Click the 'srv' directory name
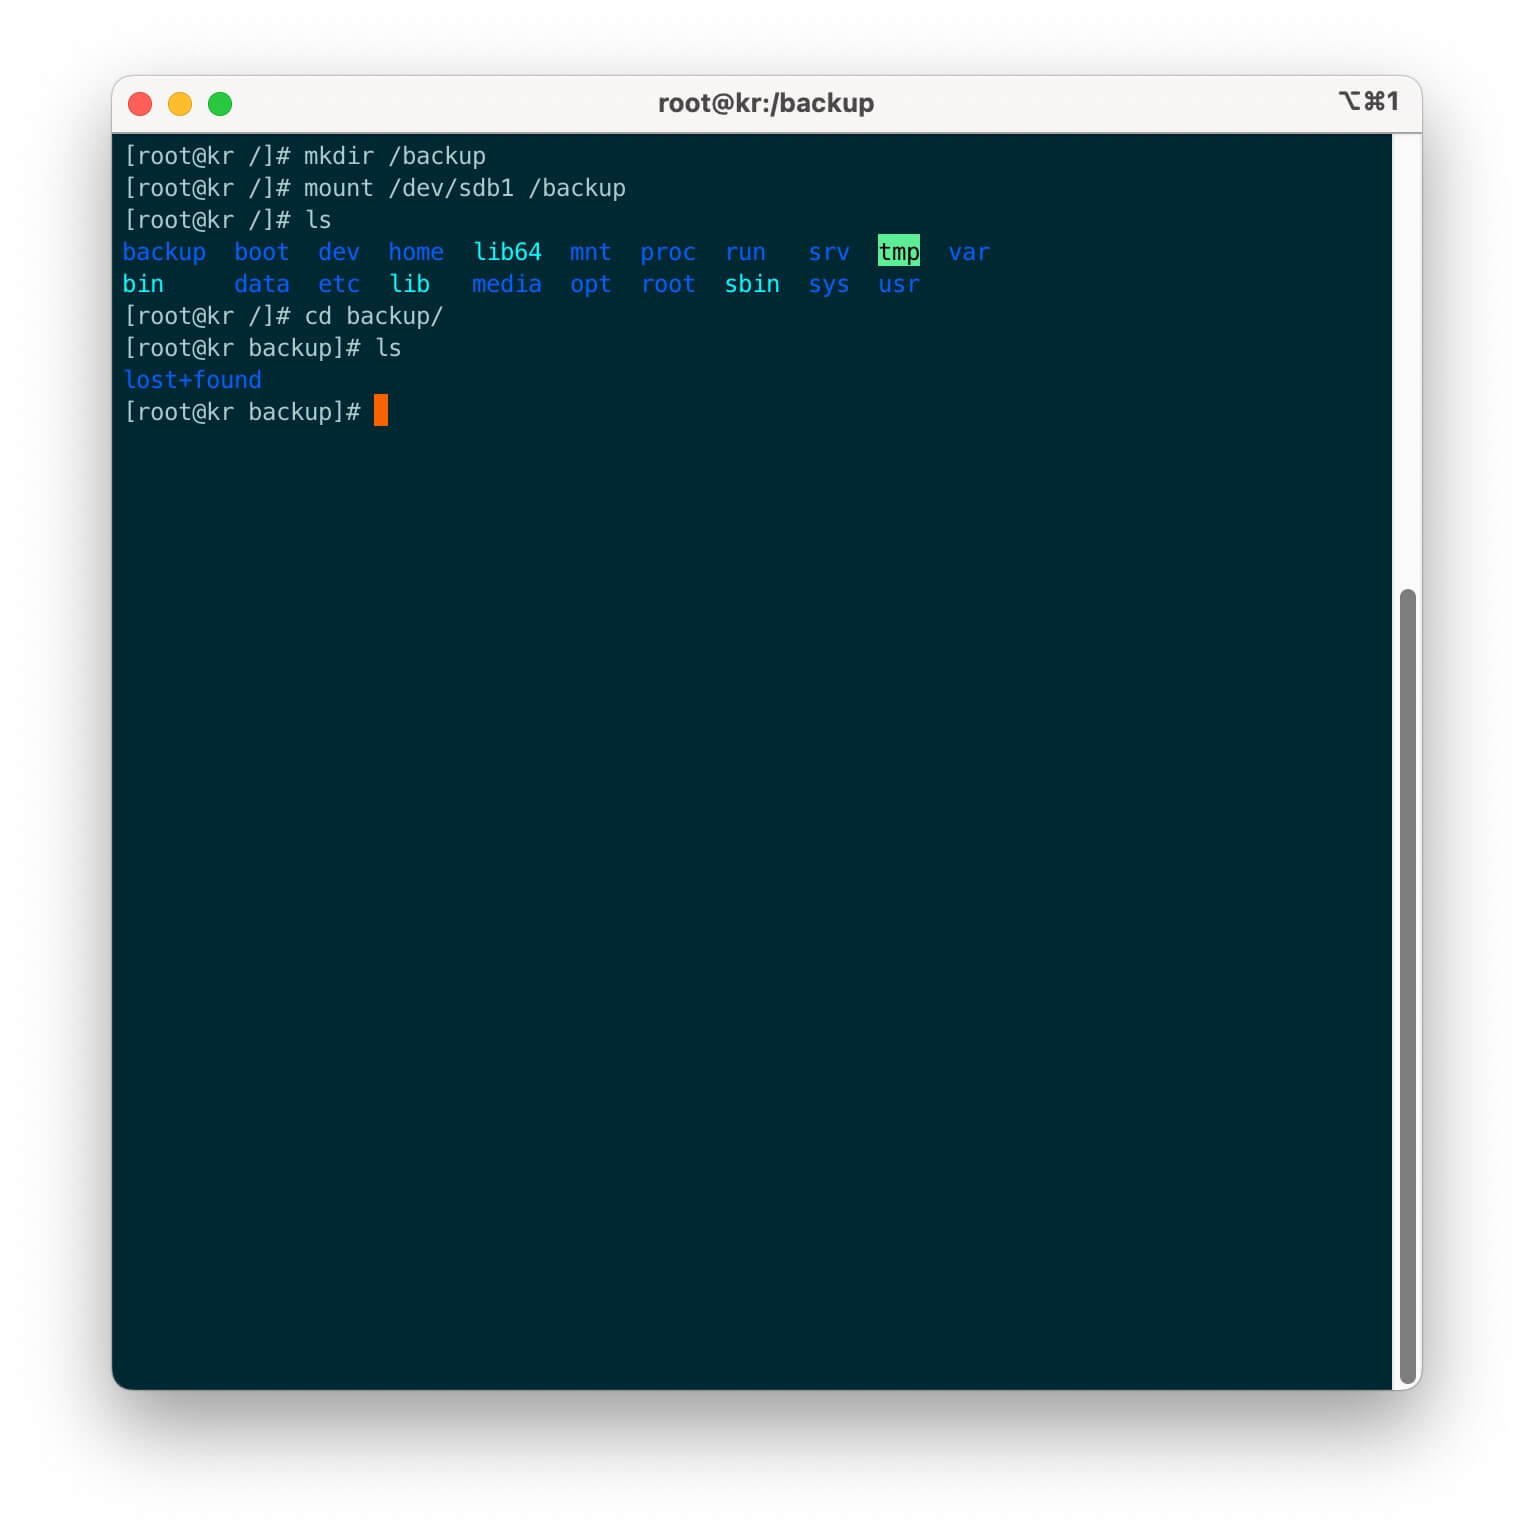 [829, 252]
